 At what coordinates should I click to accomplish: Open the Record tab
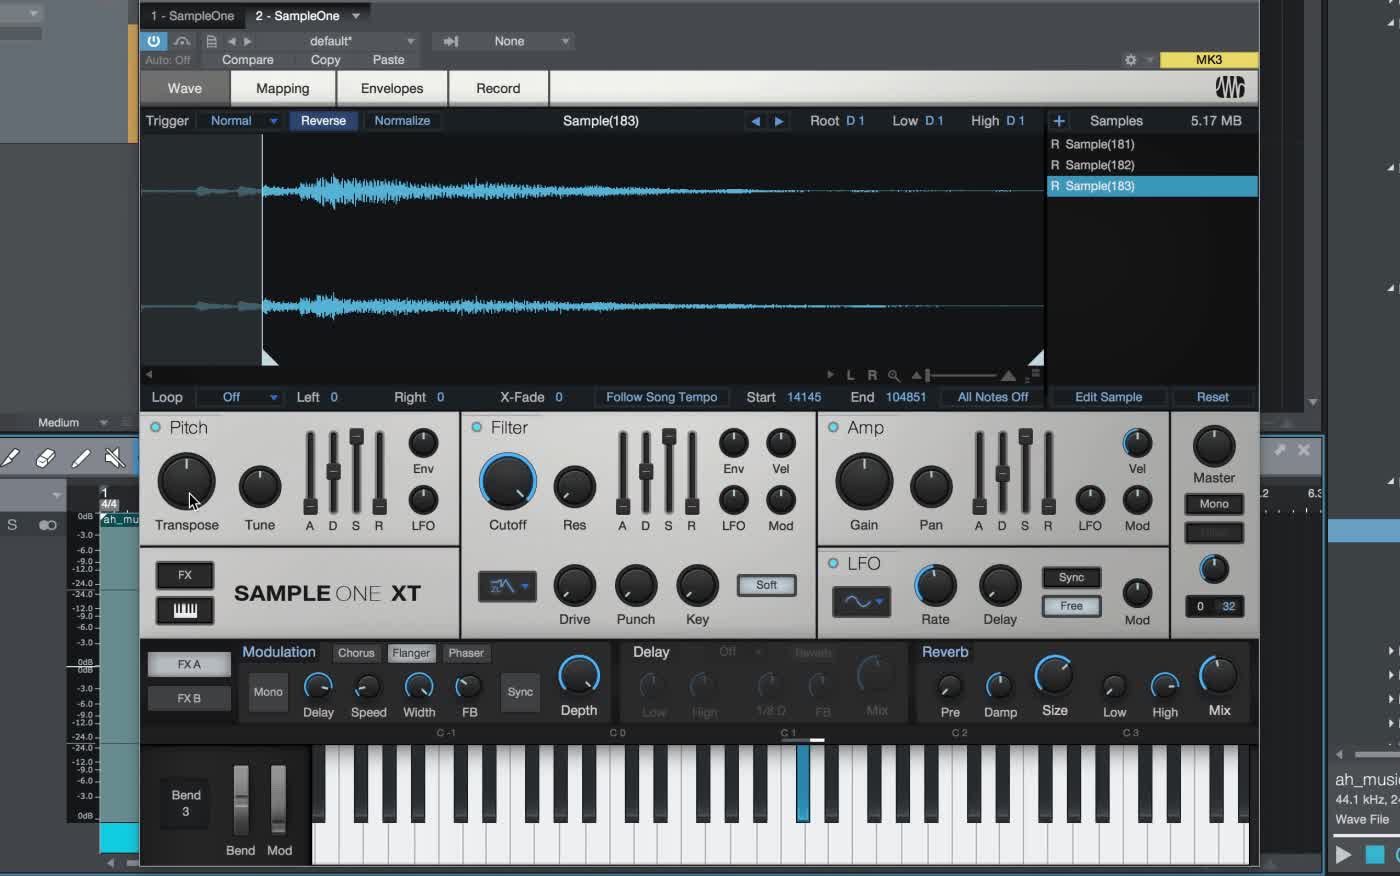498,88
